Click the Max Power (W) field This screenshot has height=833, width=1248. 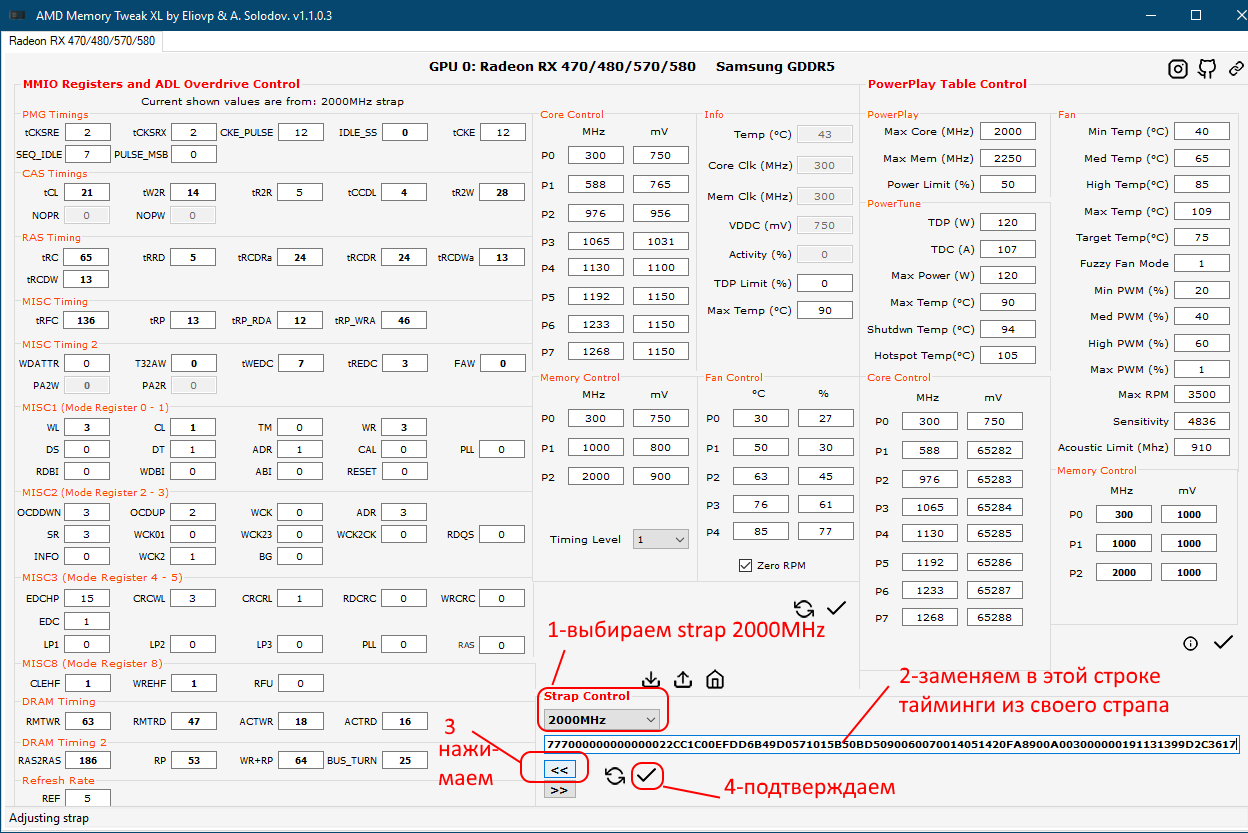1008,276
